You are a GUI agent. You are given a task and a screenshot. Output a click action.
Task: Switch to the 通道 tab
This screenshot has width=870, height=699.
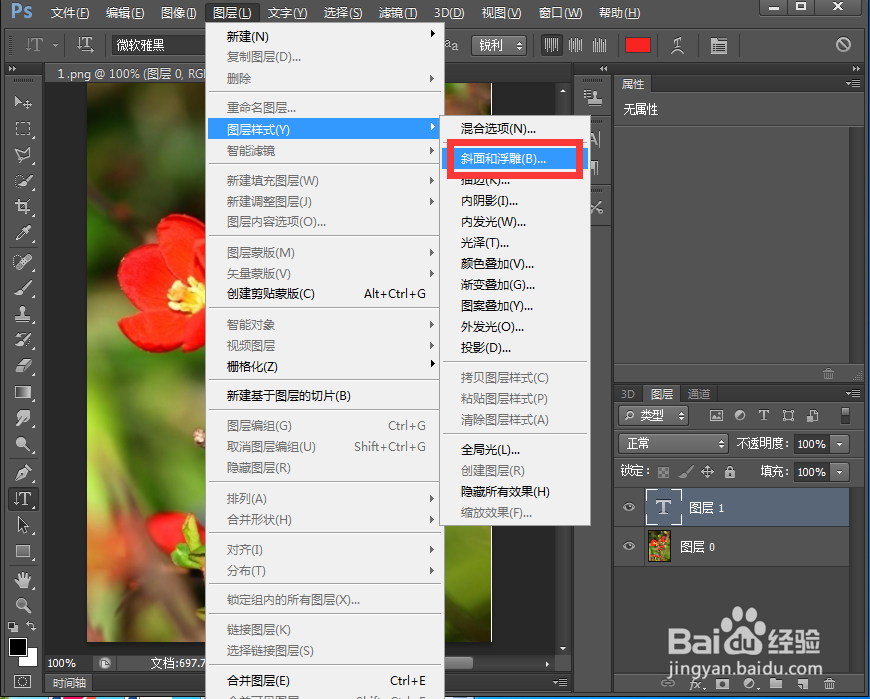(x=699, y=394)
